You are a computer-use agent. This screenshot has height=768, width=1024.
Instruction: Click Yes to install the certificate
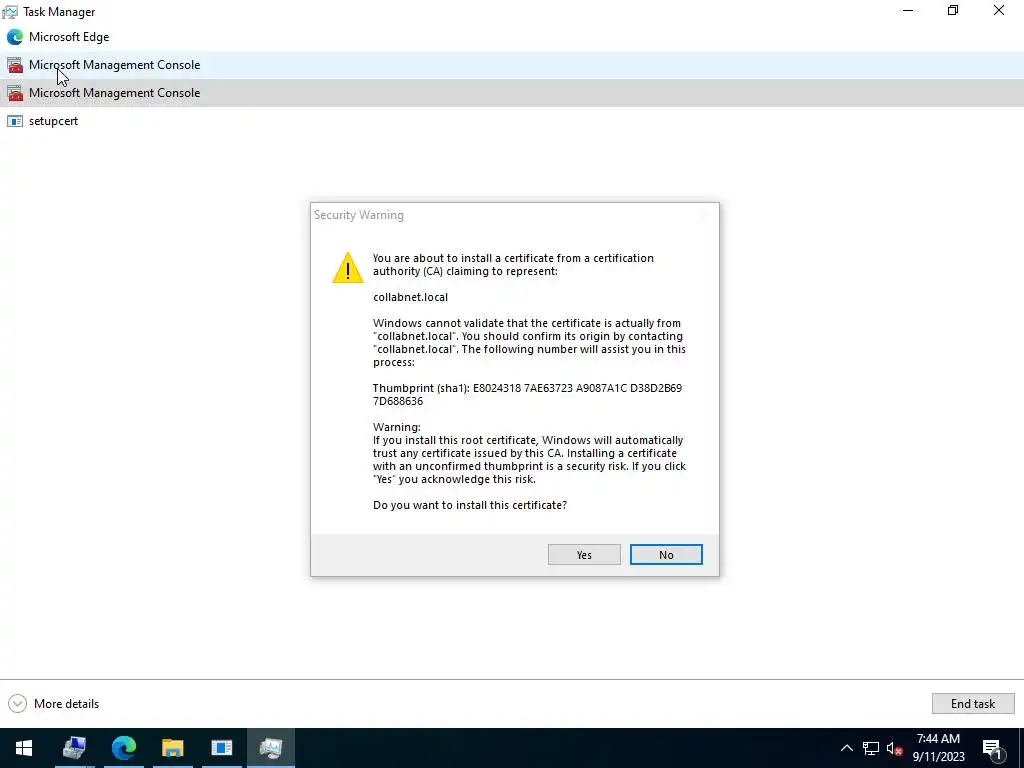coord(584,554)
